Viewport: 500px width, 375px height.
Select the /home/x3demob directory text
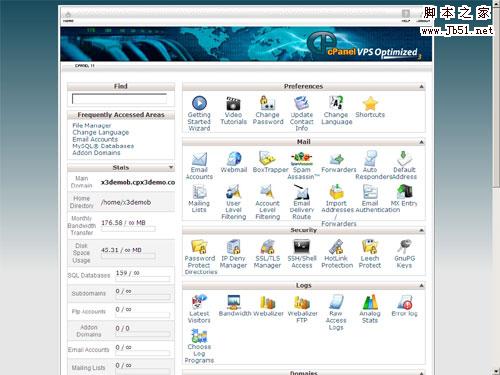pos(126,202)
